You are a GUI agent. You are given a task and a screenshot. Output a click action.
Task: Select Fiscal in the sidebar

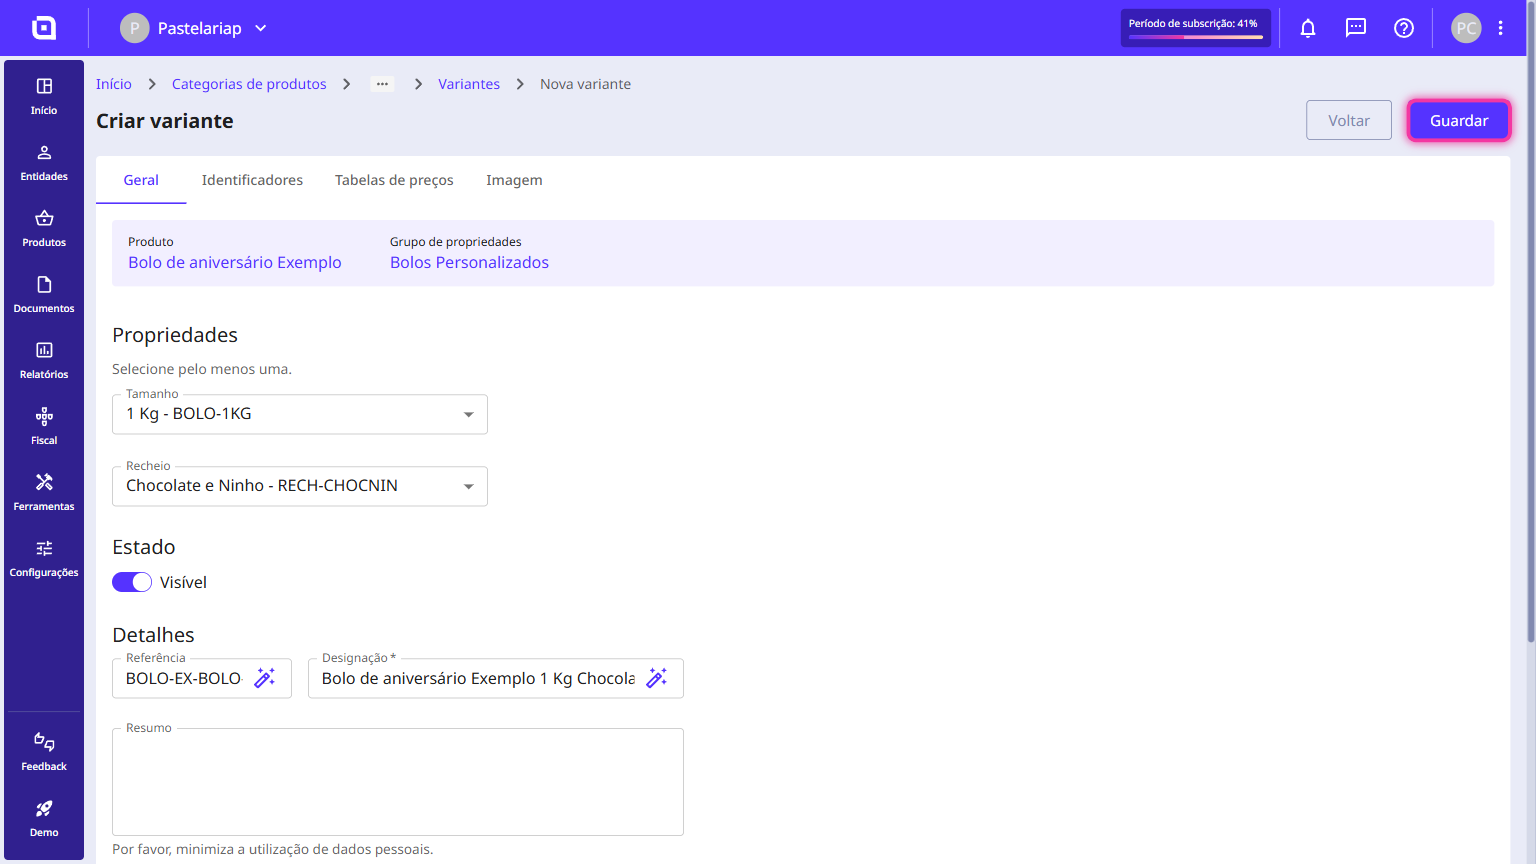[x=44, y=426]
